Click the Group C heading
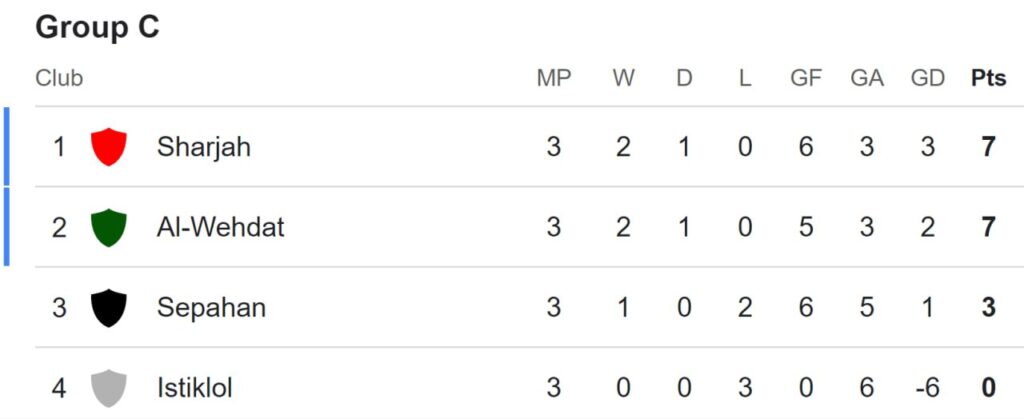 click(97, 27)
